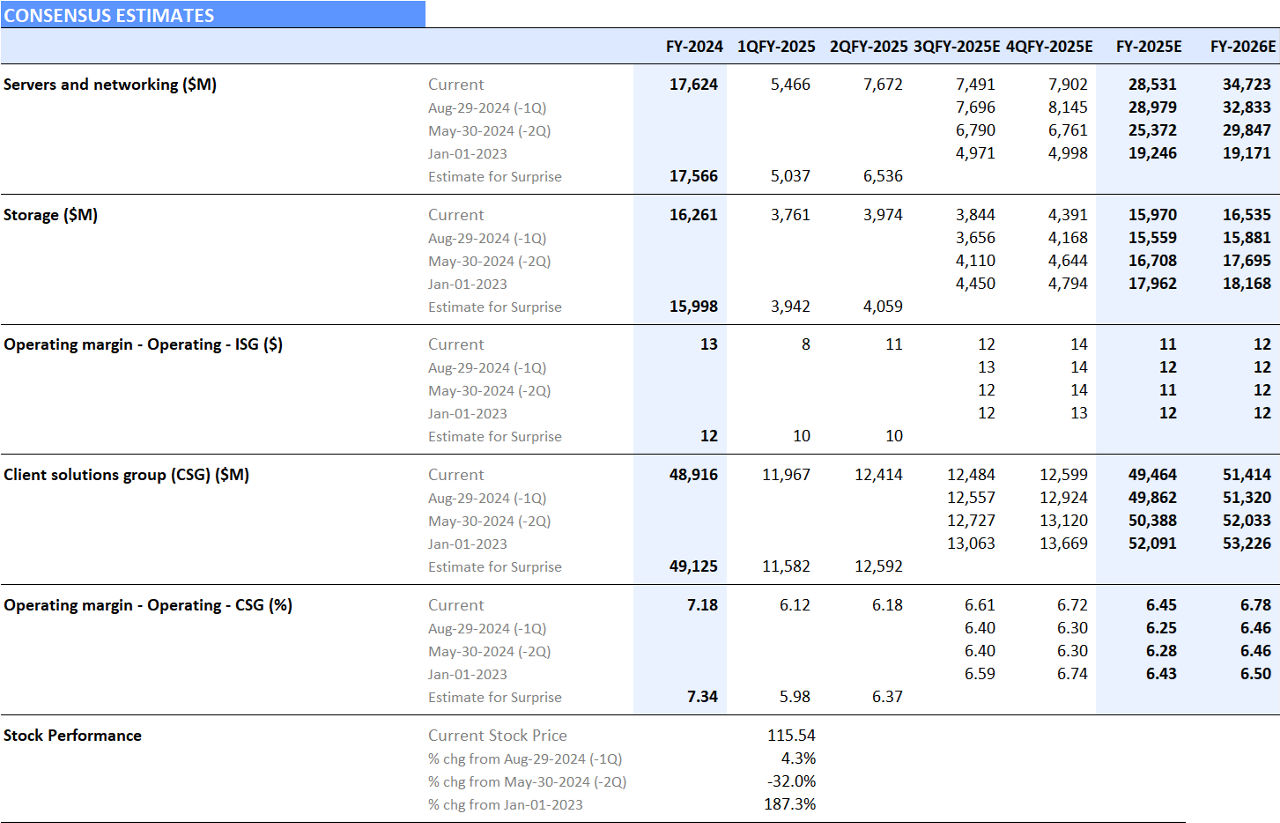
Task: Select the Aug-29-2024 (-1Q) label under Servers
Action: pyautogui.click(x=489, y=107)
